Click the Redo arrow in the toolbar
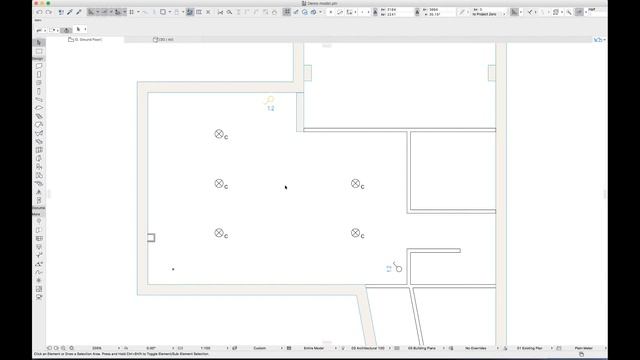This screenshot has width=640, height=360. [49, 12]
